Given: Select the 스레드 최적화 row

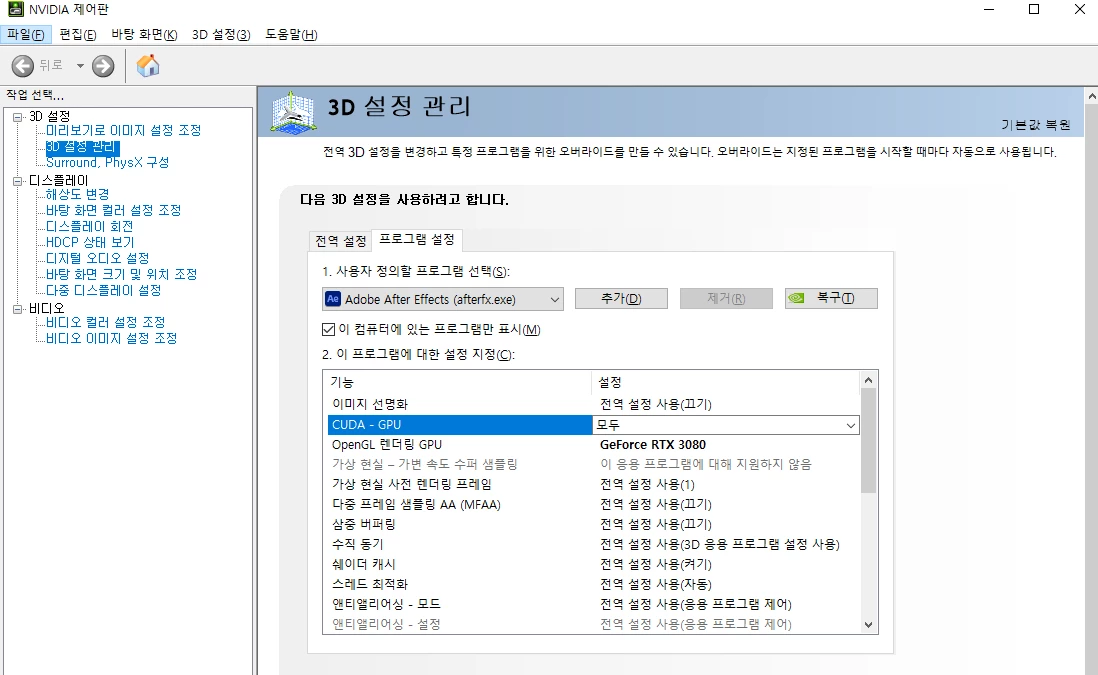Looking at the screenshot, I should [x=593, y=585].
